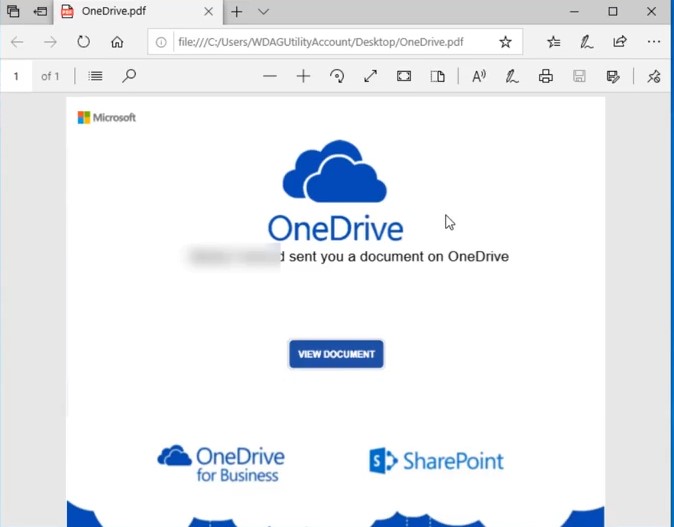The height and width of the screenshot is (527, 674).
Task: Add page to favorites star
Action: (505, 42)
